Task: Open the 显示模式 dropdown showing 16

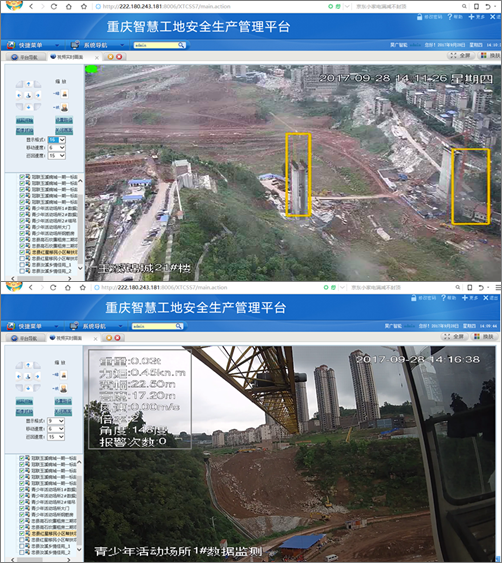Action: click(57, 140)
